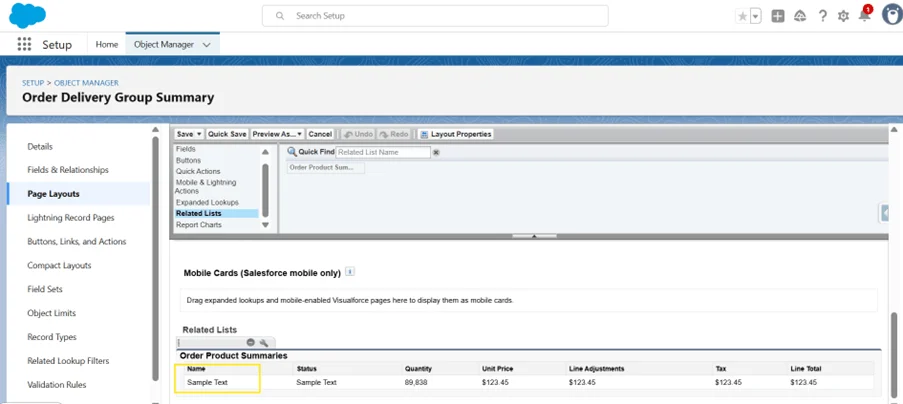The width and height of the screenshot is (903, 404).
Task: Open Layout Properties
Action: (456, 134)
